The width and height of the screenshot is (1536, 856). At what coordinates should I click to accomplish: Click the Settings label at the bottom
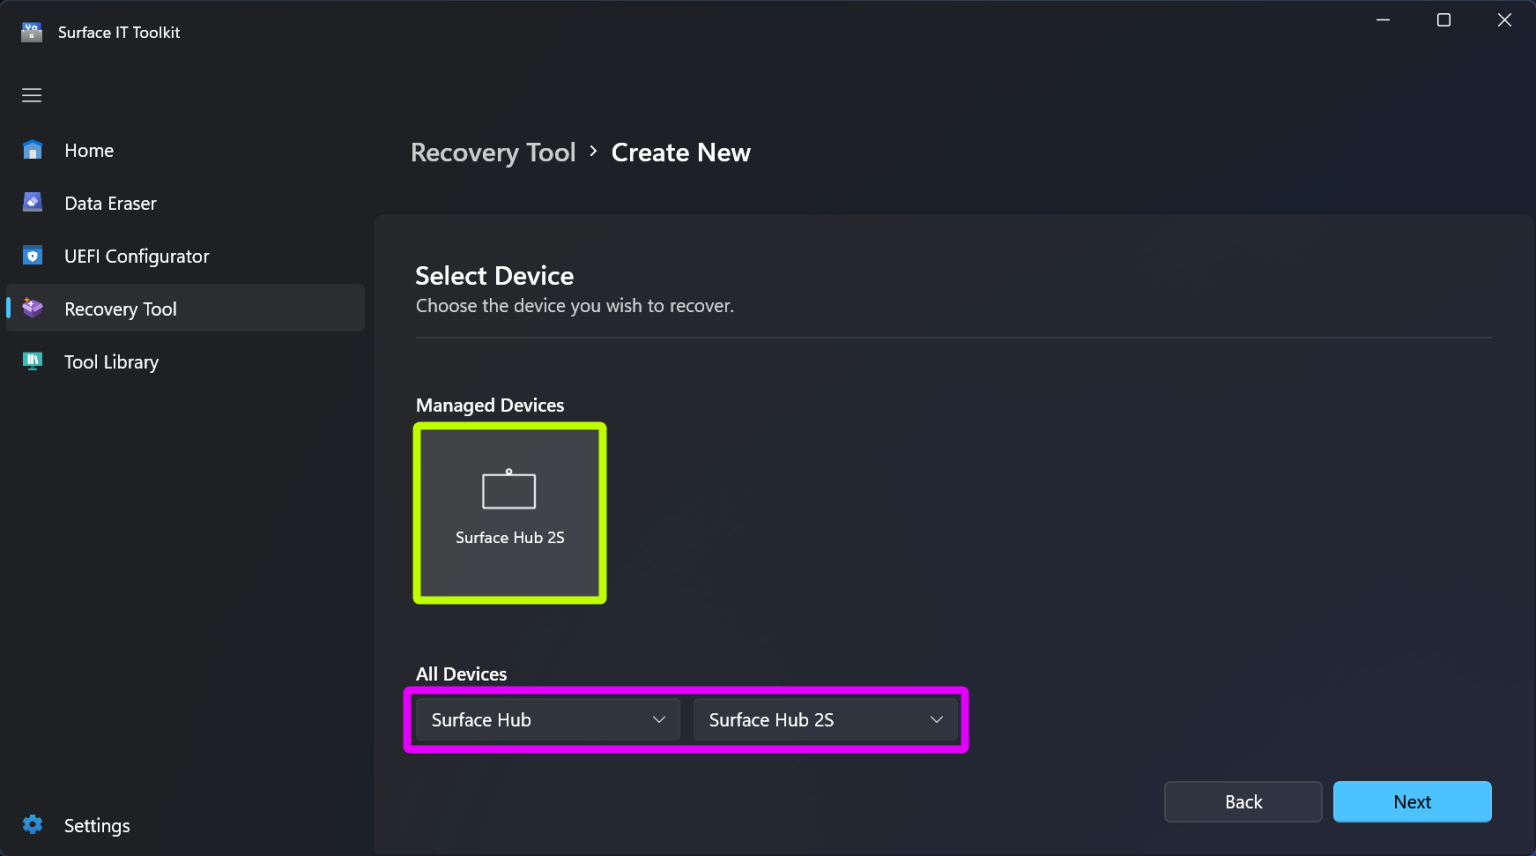click(97, 824)
